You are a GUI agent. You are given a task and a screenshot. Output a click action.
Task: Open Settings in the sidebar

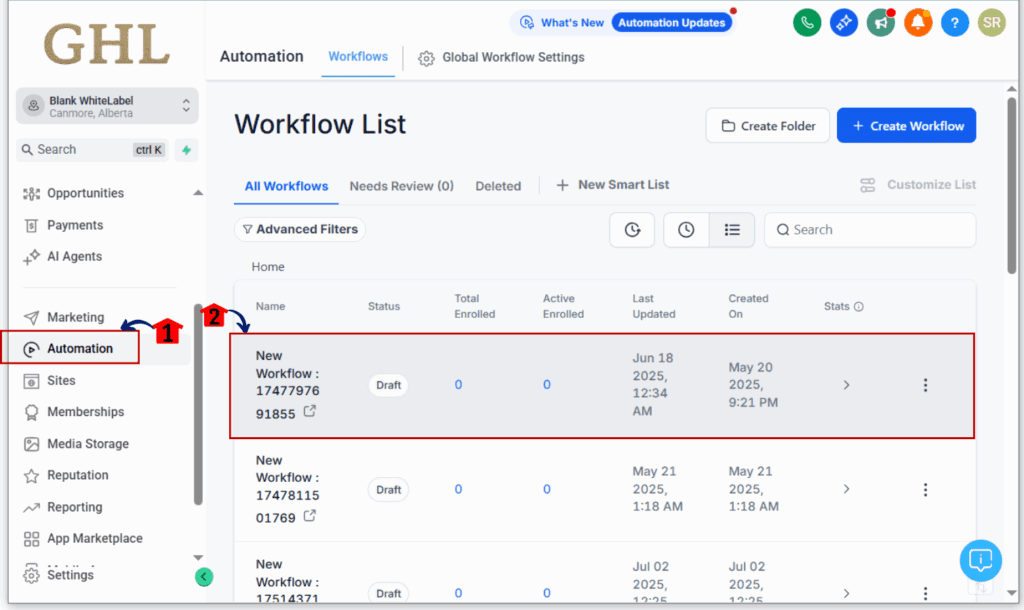pos(70,575)
